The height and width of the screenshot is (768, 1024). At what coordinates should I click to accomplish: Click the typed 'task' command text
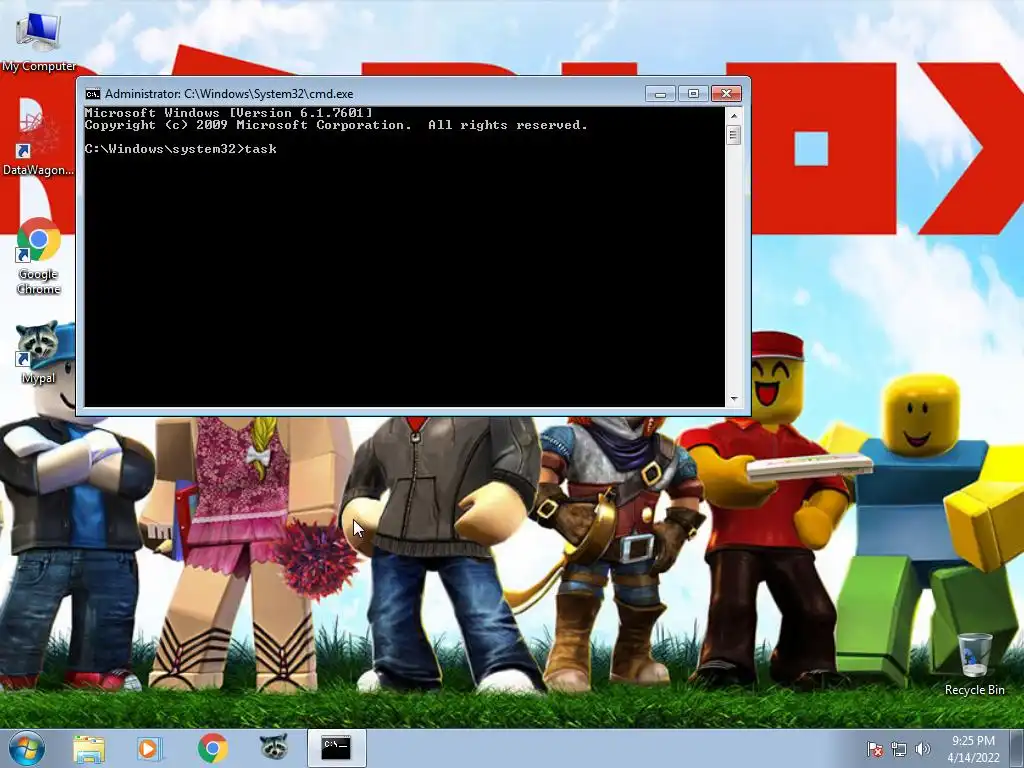click(261, 149)
